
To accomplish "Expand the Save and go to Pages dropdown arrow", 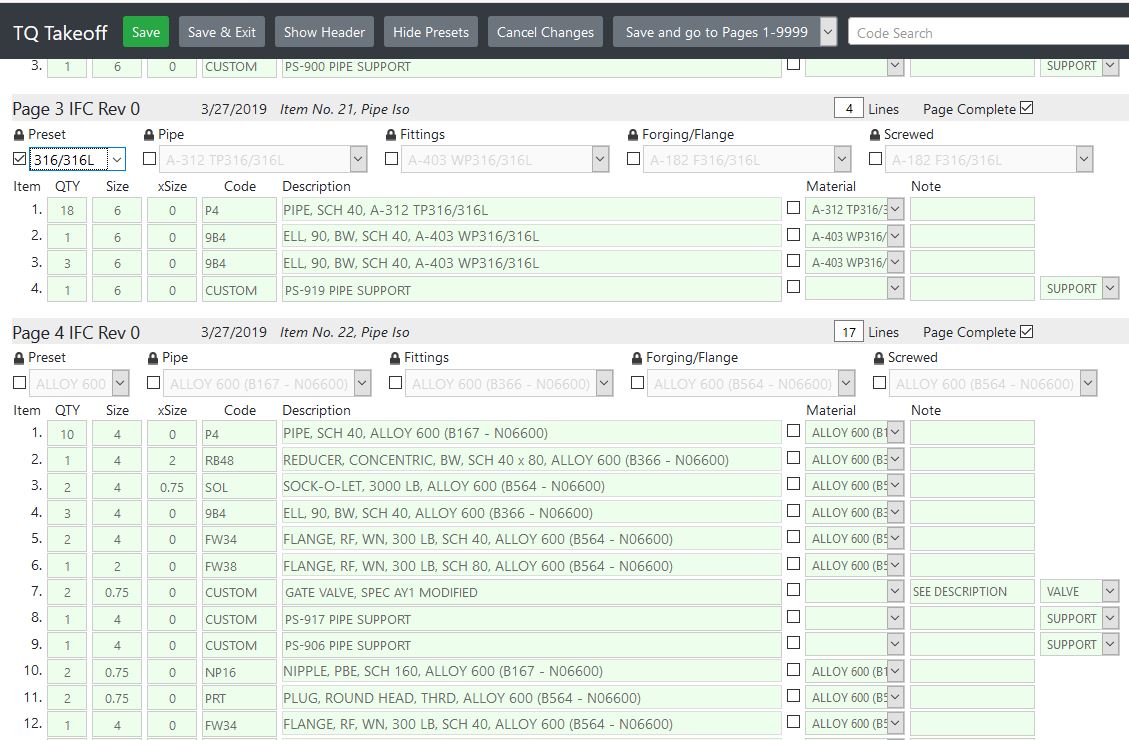I will (827, 32).
